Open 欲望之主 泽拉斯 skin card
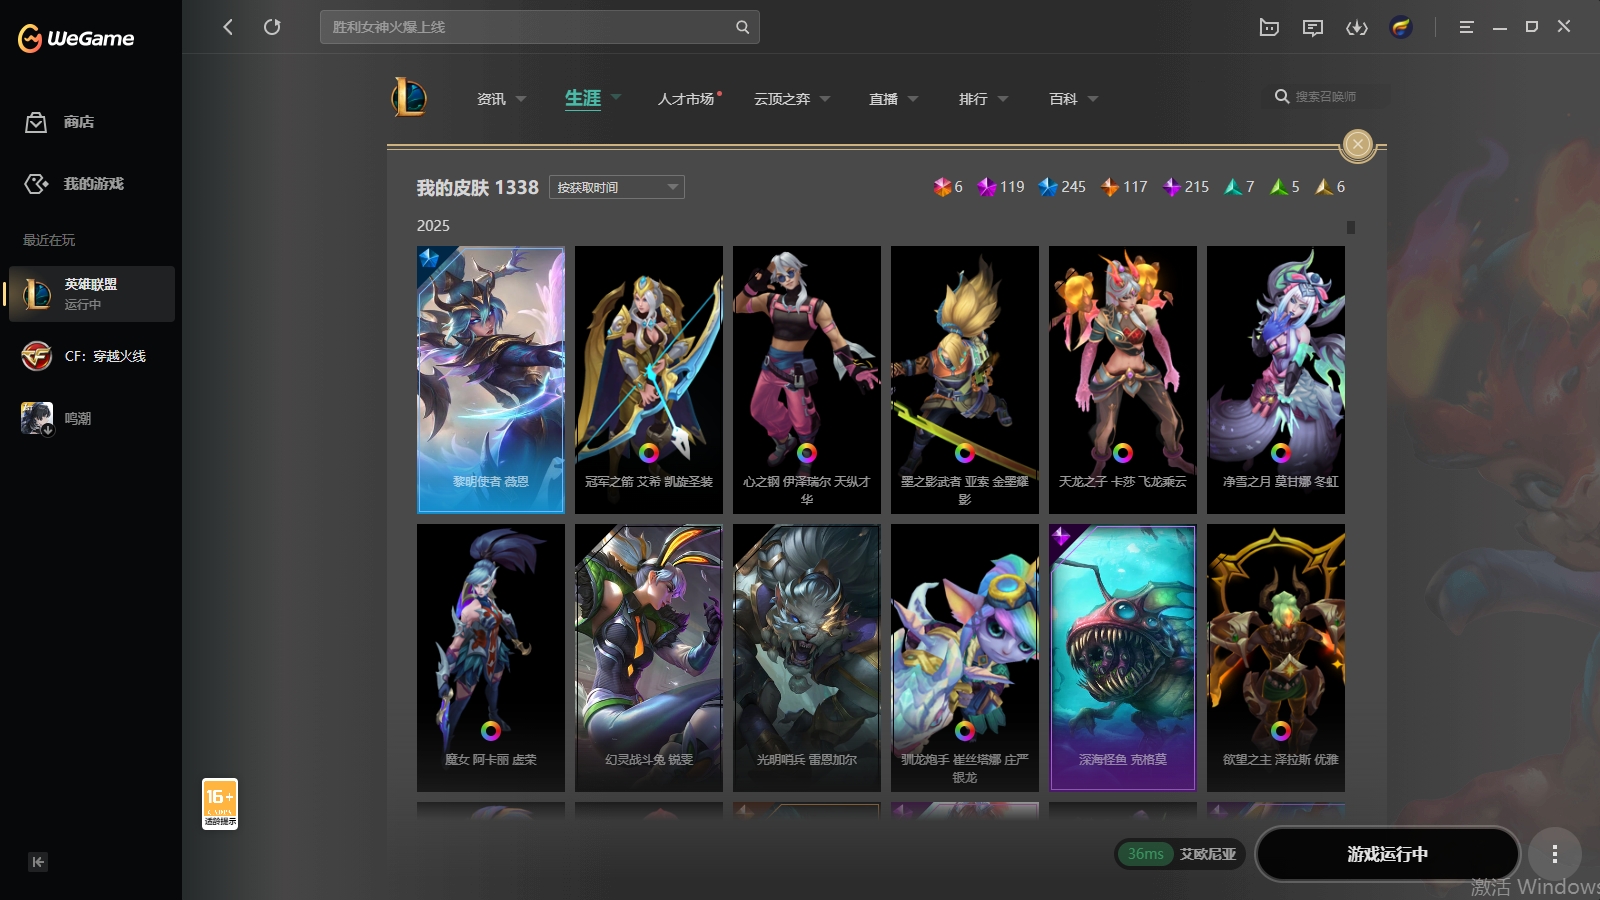Screen dimensions: 1600x900 coord(1276,658)
